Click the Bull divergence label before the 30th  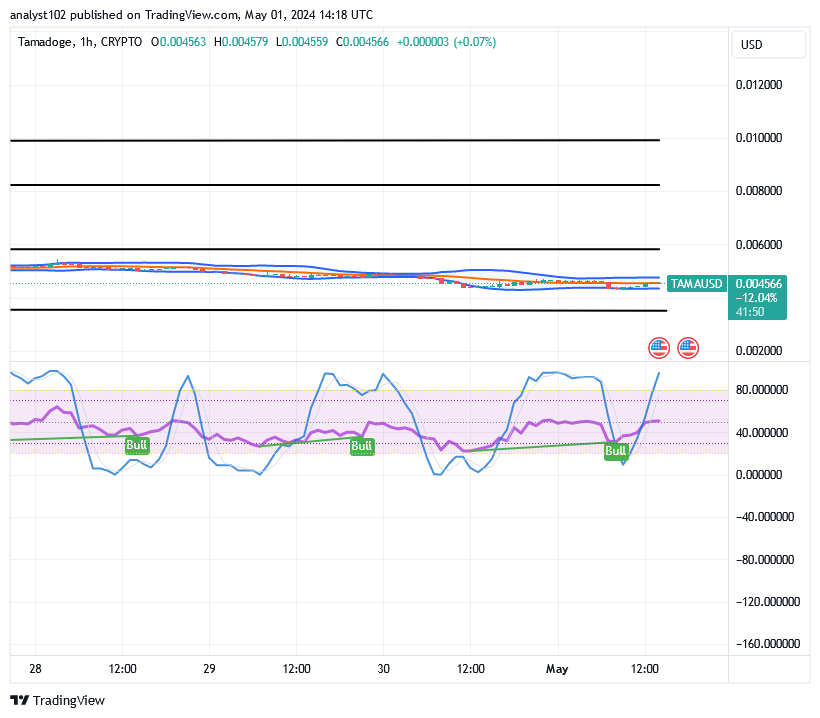(x=362, y=446)
